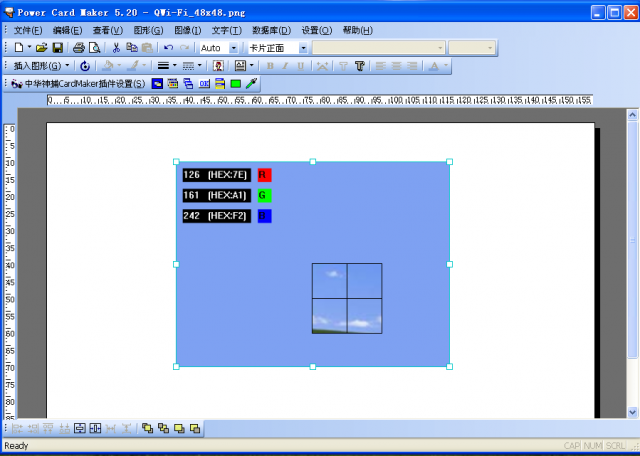Open the 文件(F) menu
The image size is (640, 456).
click(x=28, y=30)
